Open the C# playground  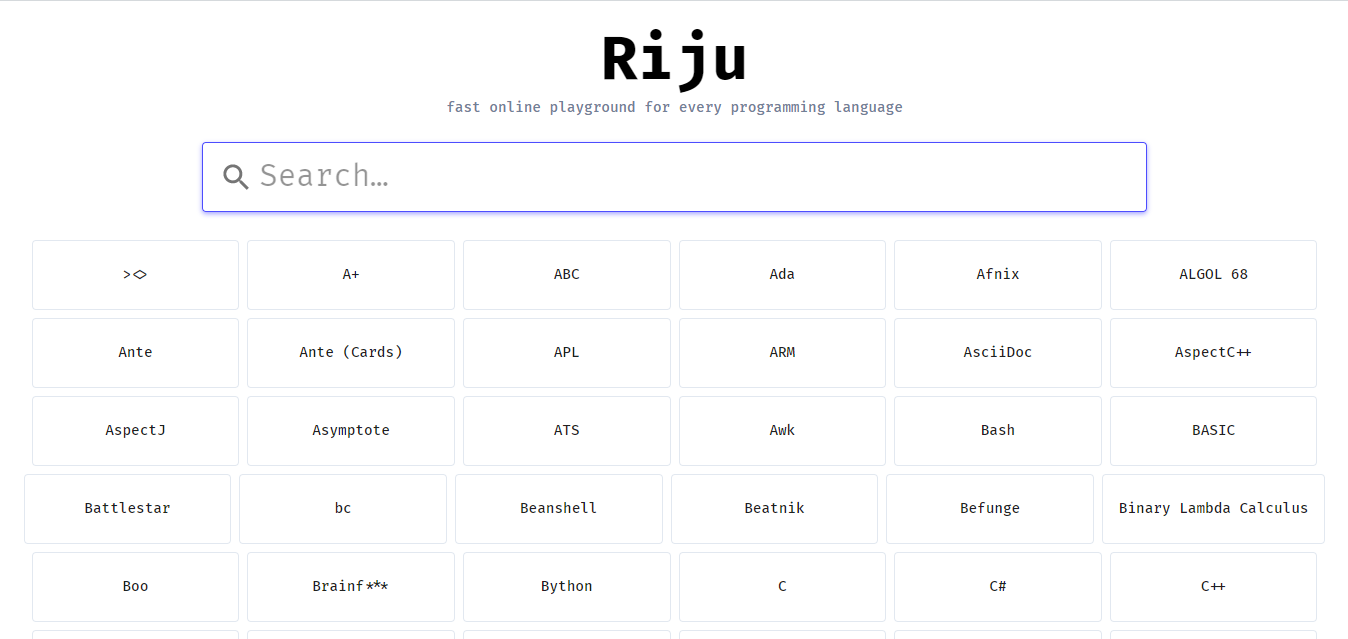tap(998, 587)
